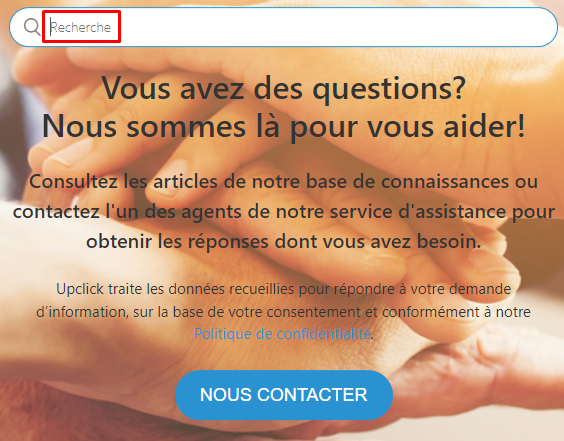The image size is (564, 441).
Task: Click the NOUS CONTACTER button
Action: [284, 395]
